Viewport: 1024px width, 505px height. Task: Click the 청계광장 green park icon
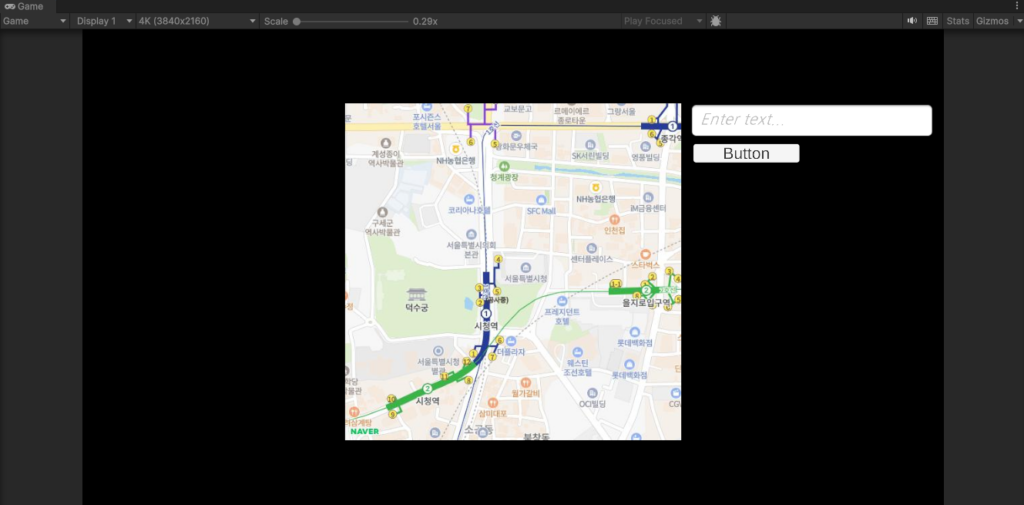(x=504, y=167)
